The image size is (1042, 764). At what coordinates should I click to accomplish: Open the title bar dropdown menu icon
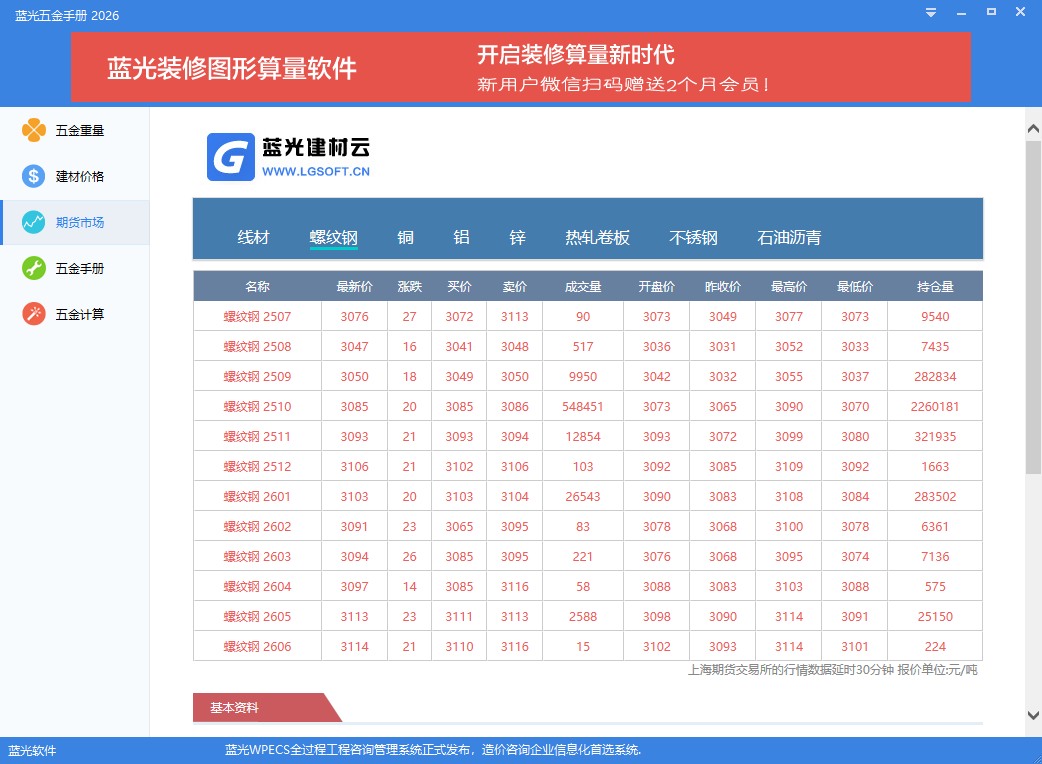coord(930,13)
